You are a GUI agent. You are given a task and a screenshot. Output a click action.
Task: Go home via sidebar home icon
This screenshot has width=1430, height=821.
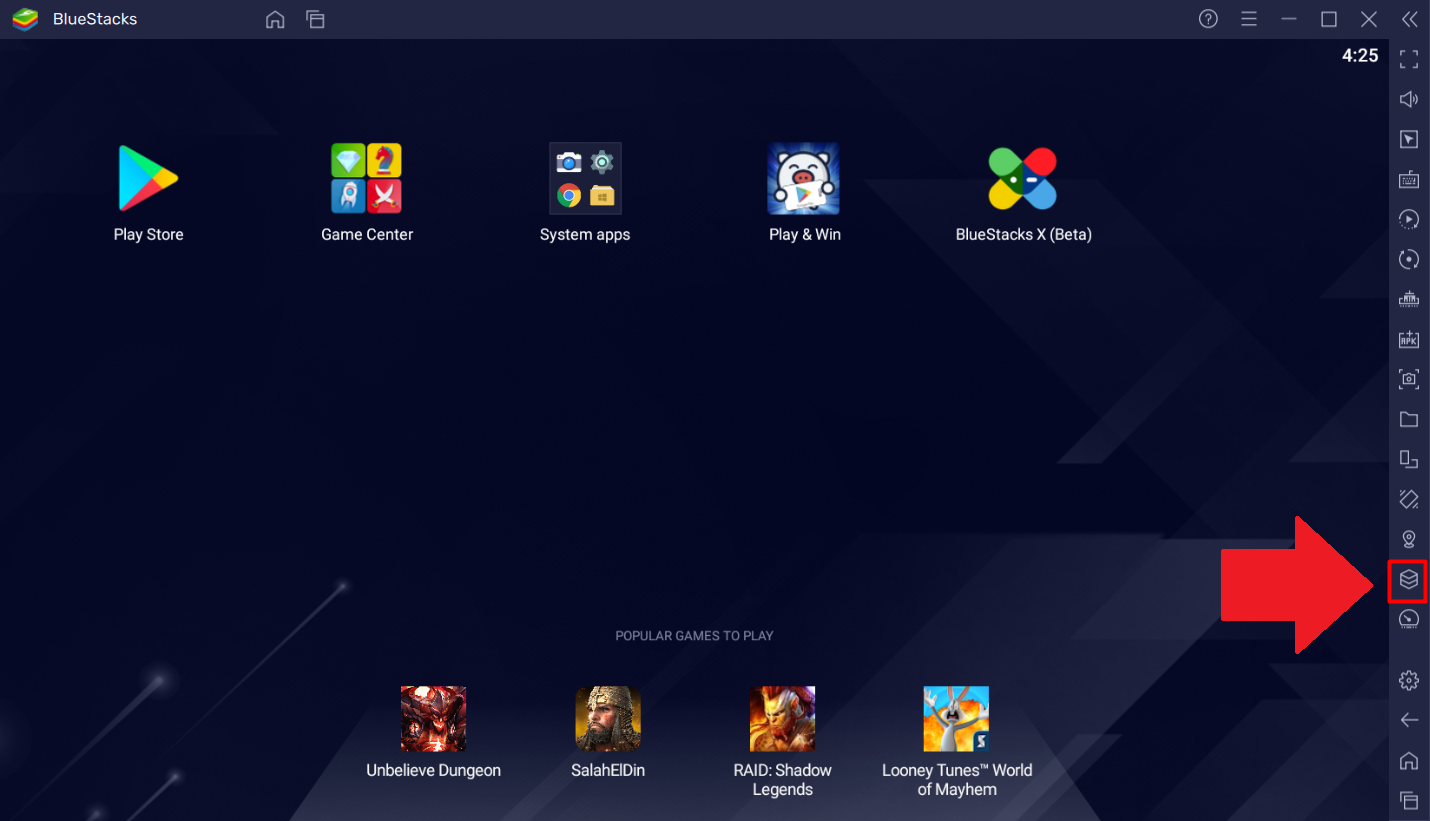coord(1409,760)
